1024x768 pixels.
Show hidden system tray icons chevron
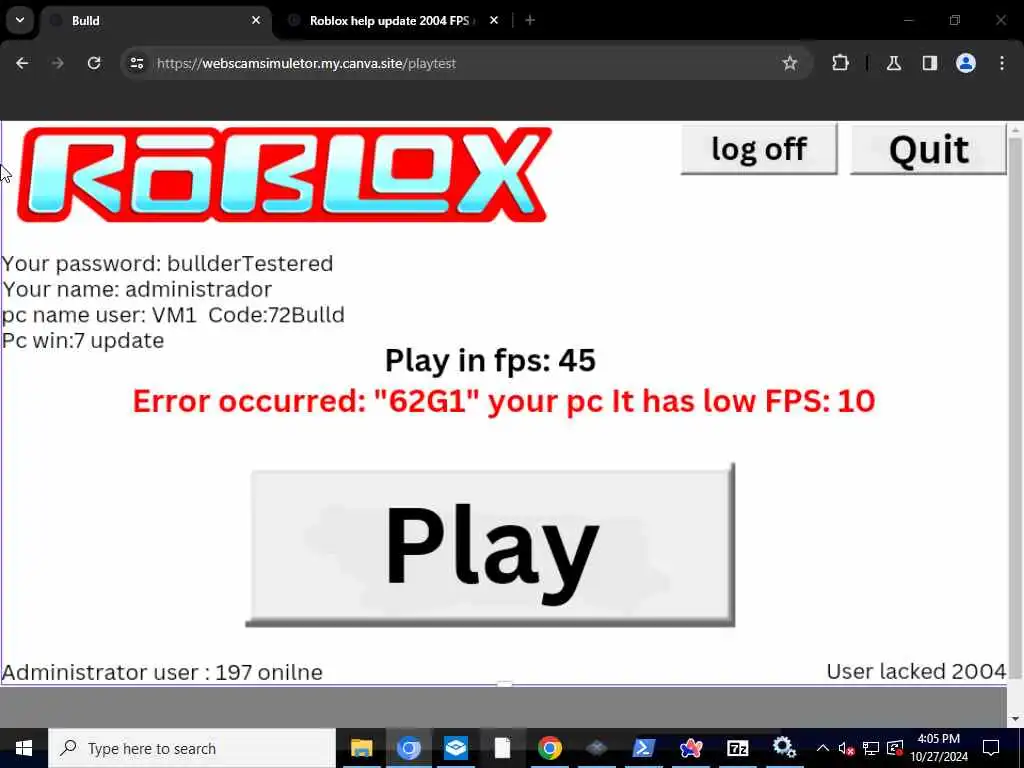tap(822, 748)
